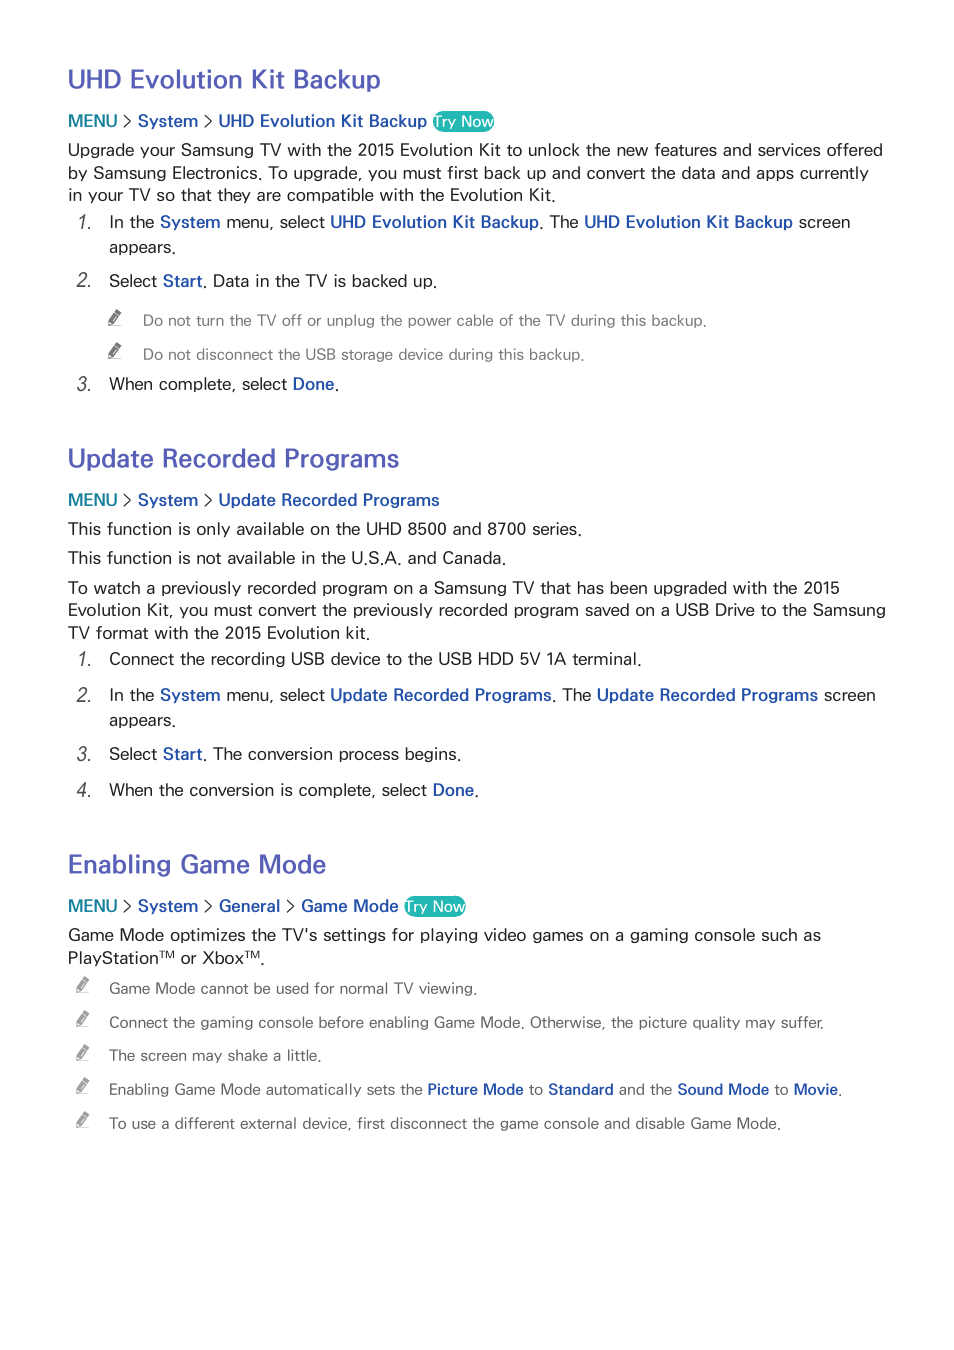Click the Enabling Game Mode heading
This screenshot has height=1350, width=954.
(197, 865)
